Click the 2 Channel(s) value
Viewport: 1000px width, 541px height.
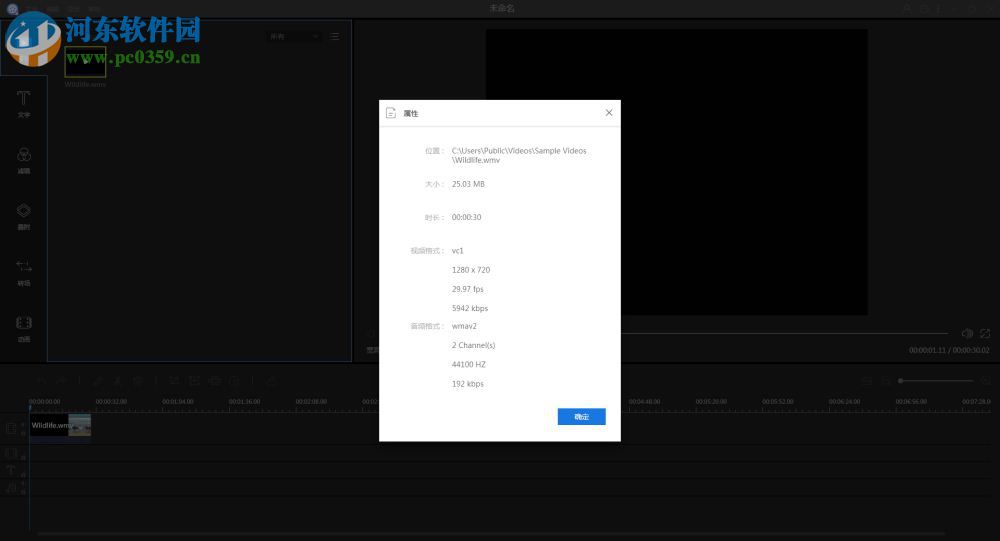473,345
